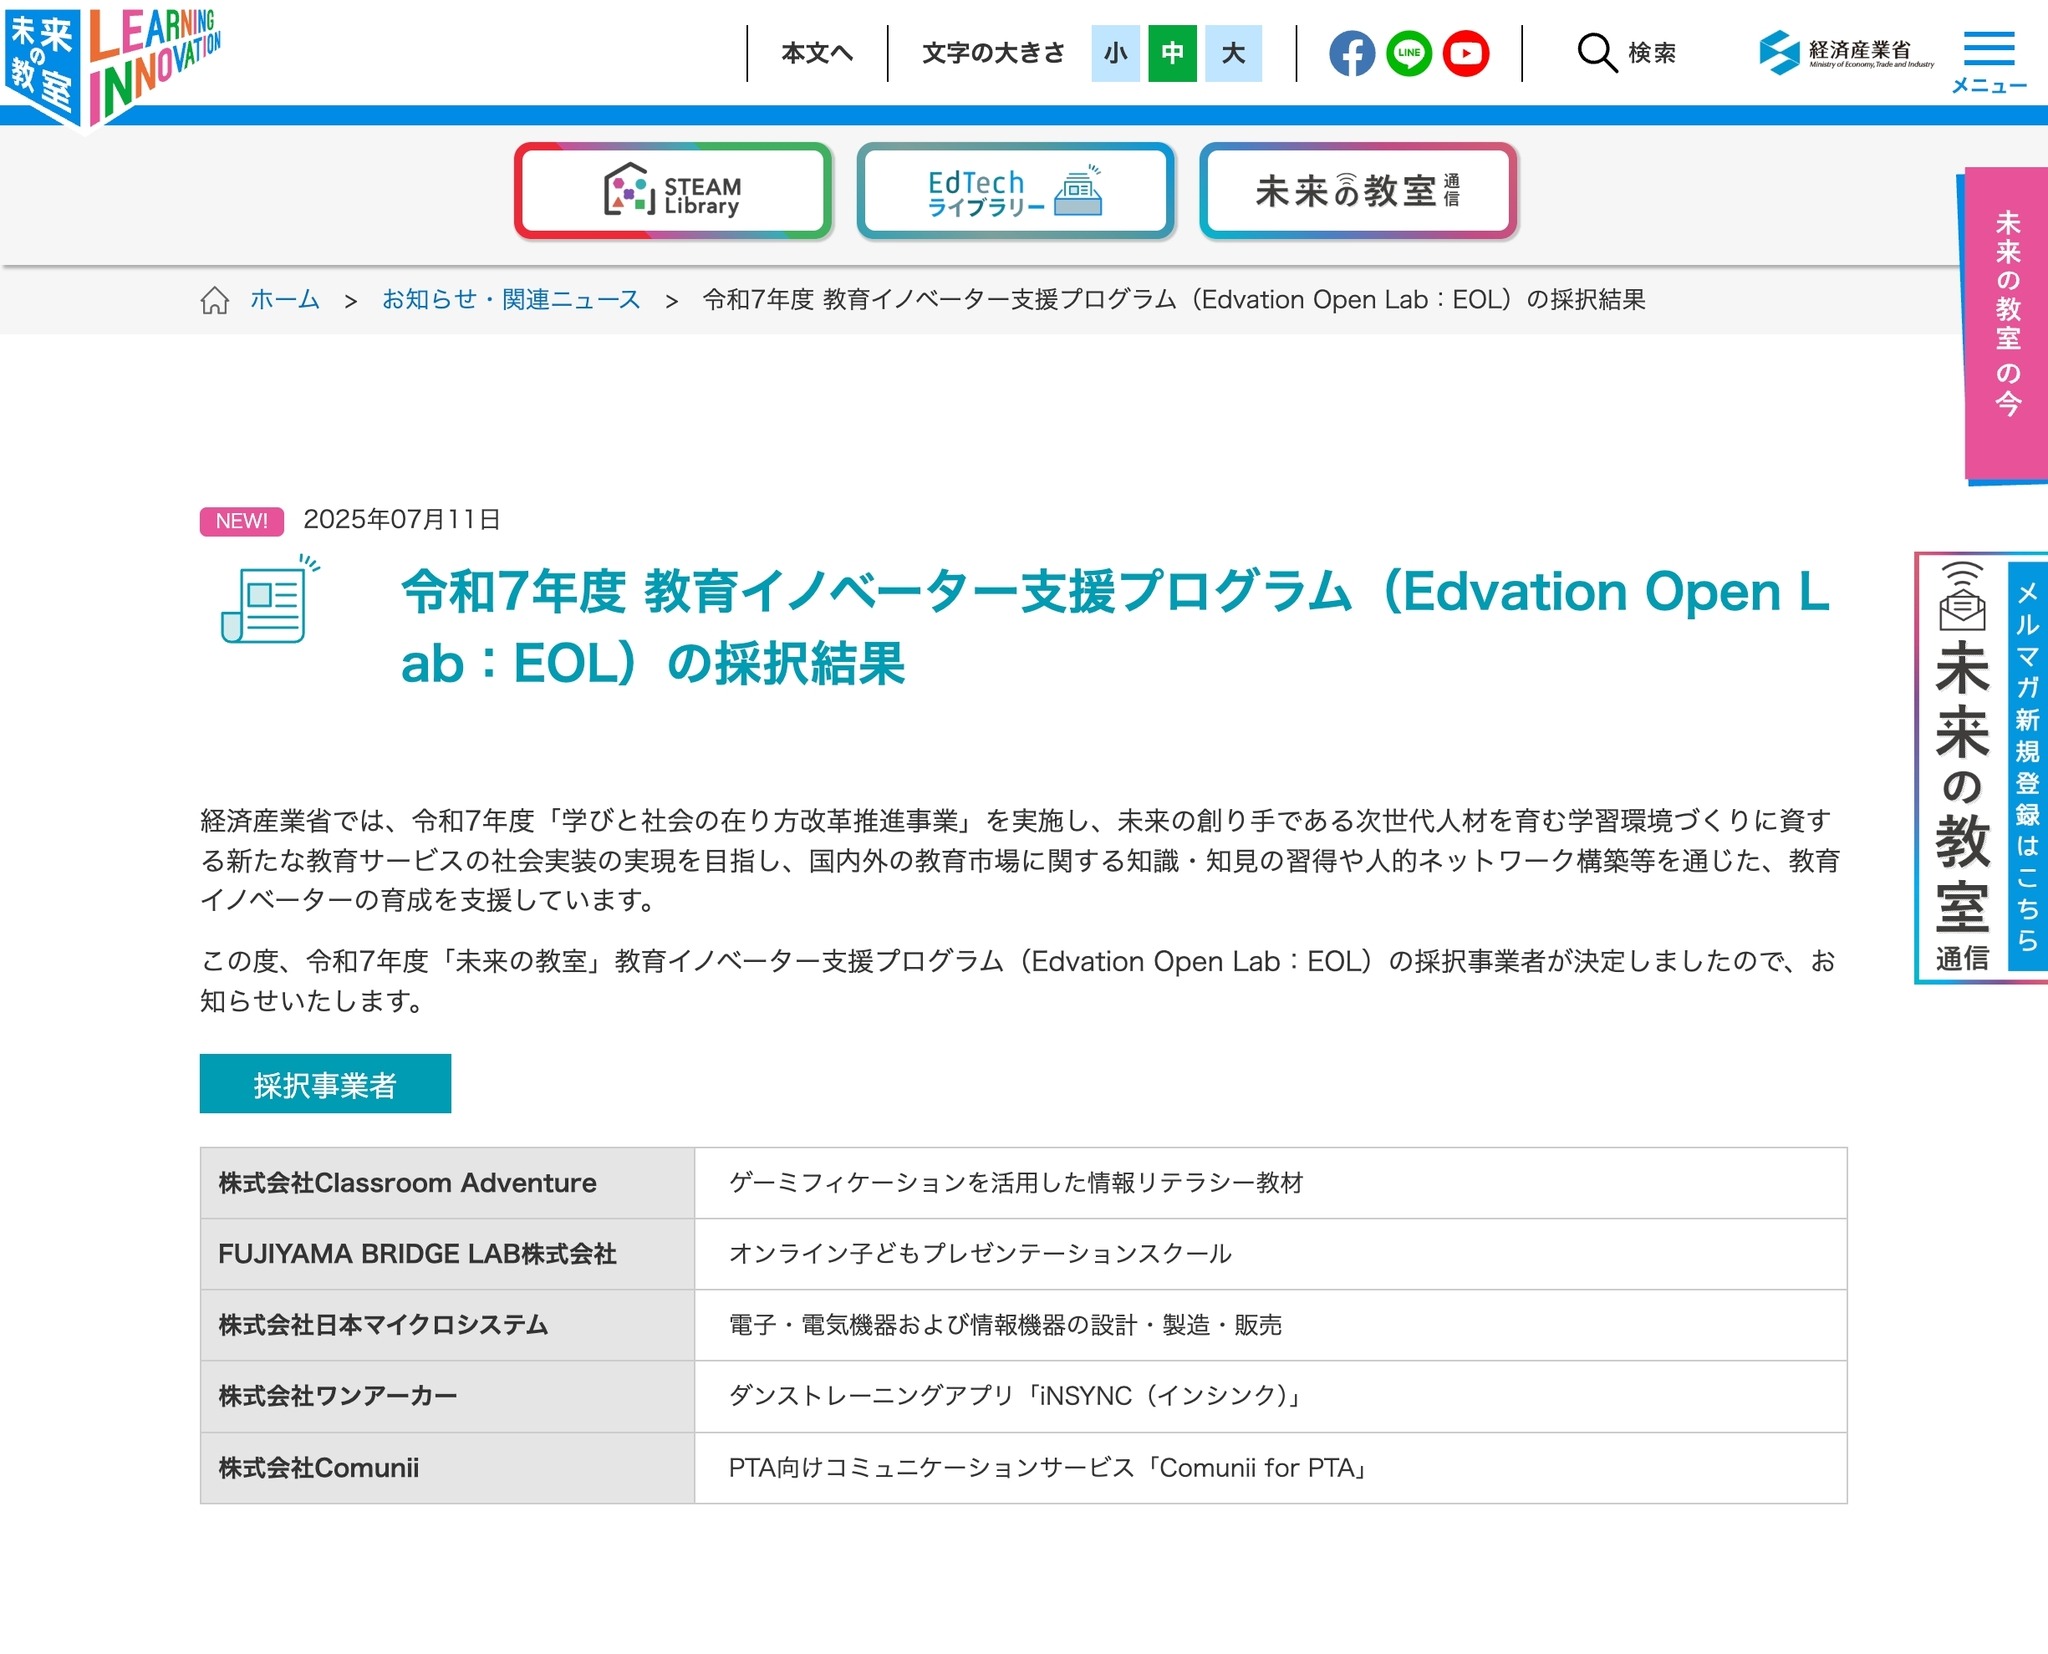Click the 採択事業者 section heading
The width and height of the screenshot is (2048, 1654).
click(325, 1084)
